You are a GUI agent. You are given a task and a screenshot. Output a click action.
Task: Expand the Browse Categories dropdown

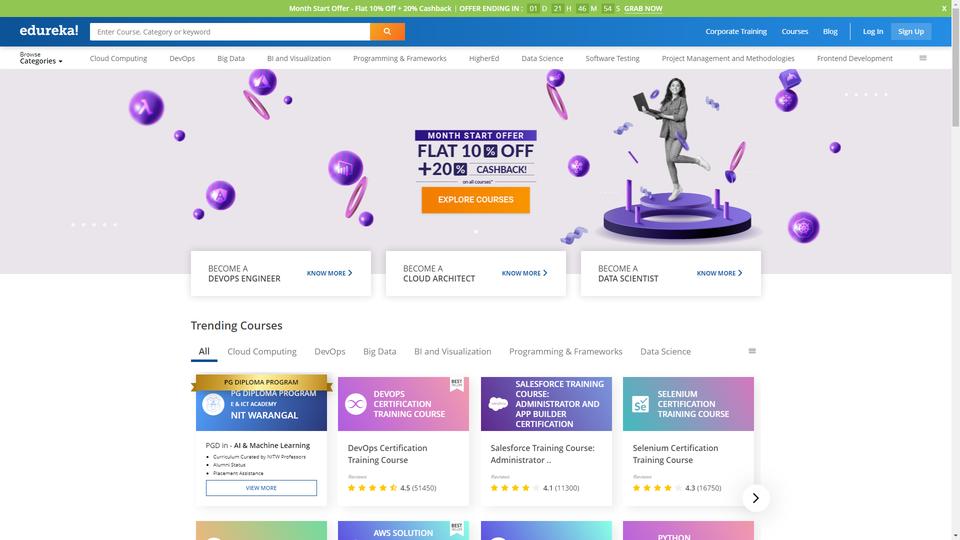click(x=40, y=58)
